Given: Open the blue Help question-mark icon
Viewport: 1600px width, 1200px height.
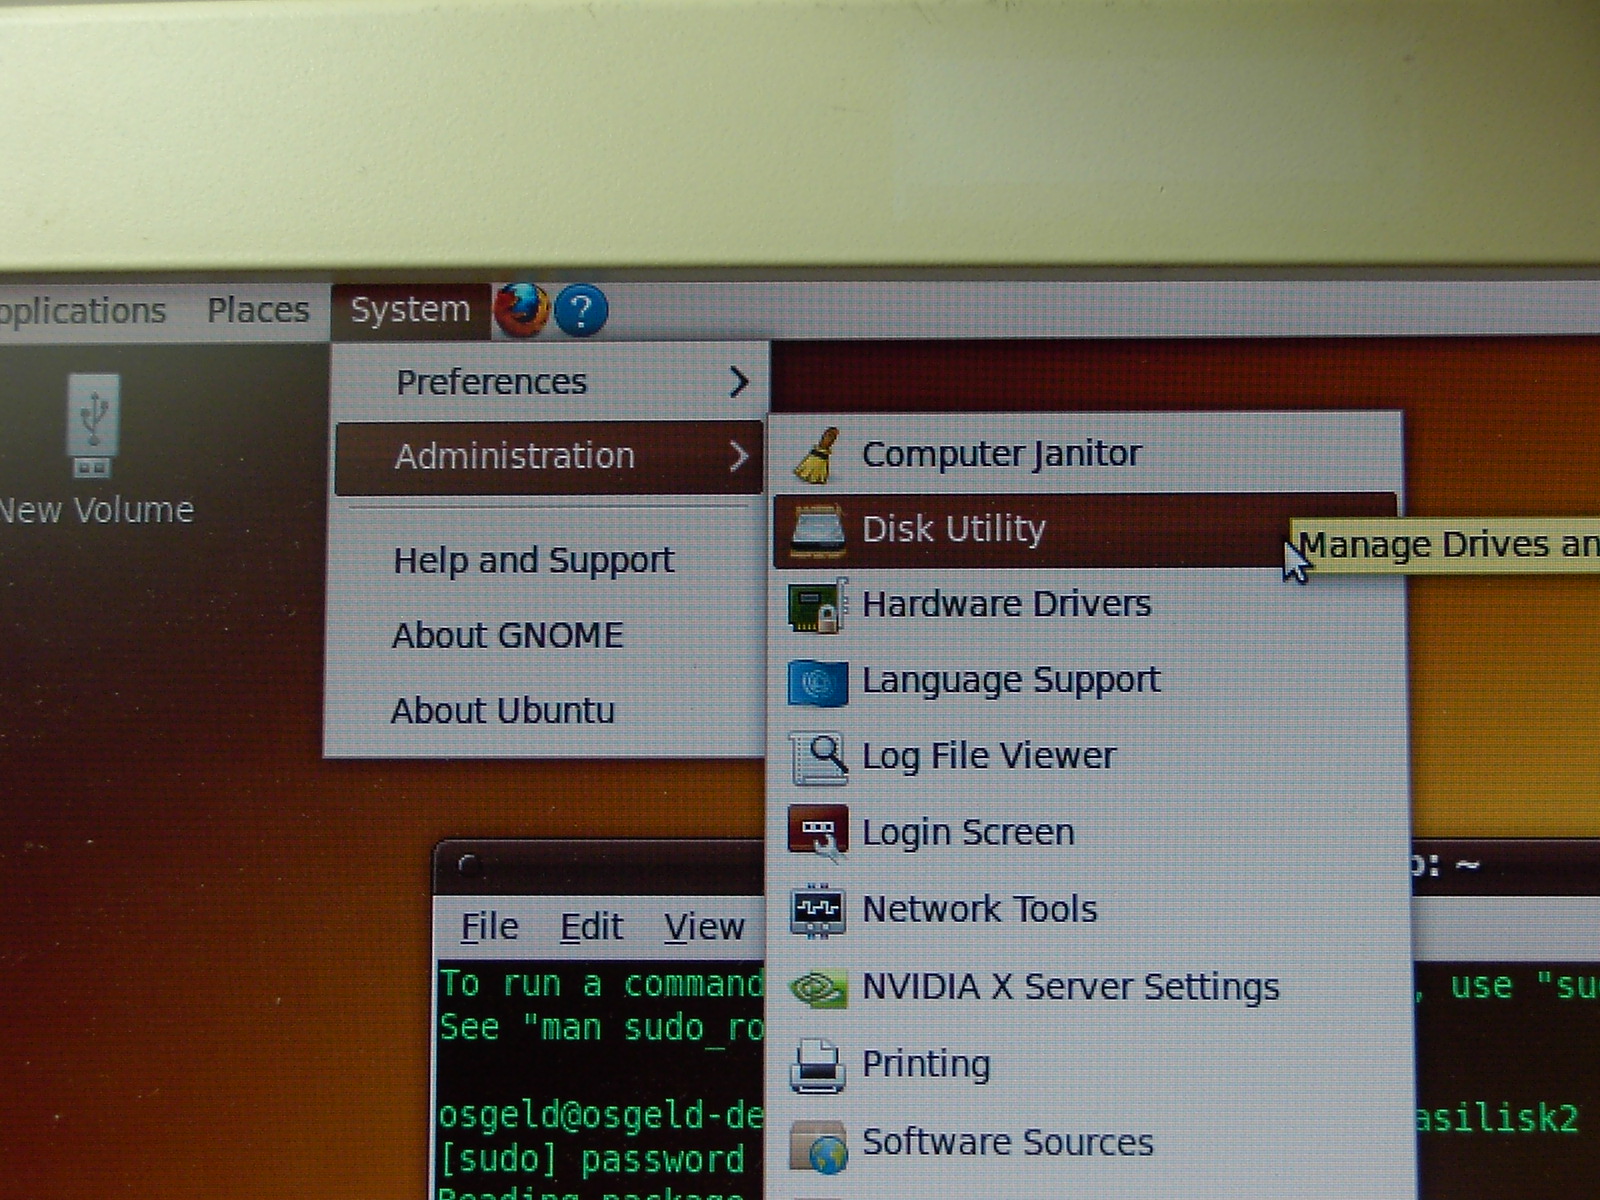Looking at the screenshot, I should pos(581,311).
